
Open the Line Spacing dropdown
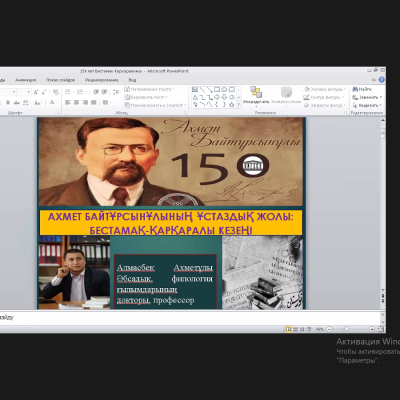[117, 92]
